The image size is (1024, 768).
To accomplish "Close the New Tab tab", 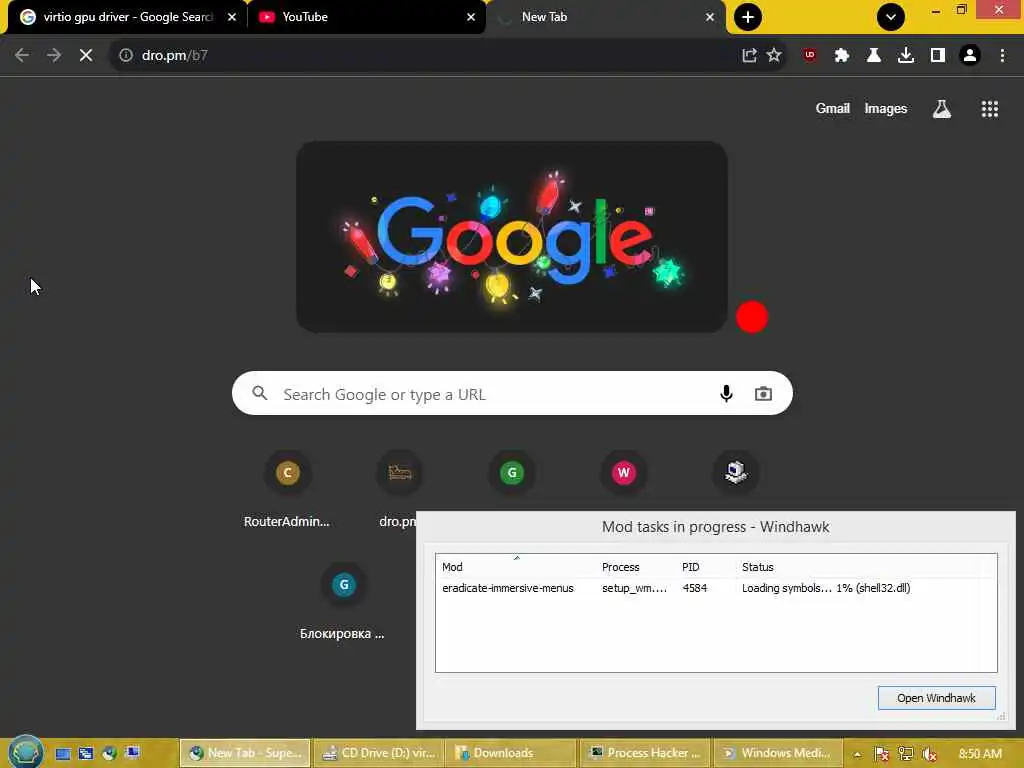I will (710, 17).
